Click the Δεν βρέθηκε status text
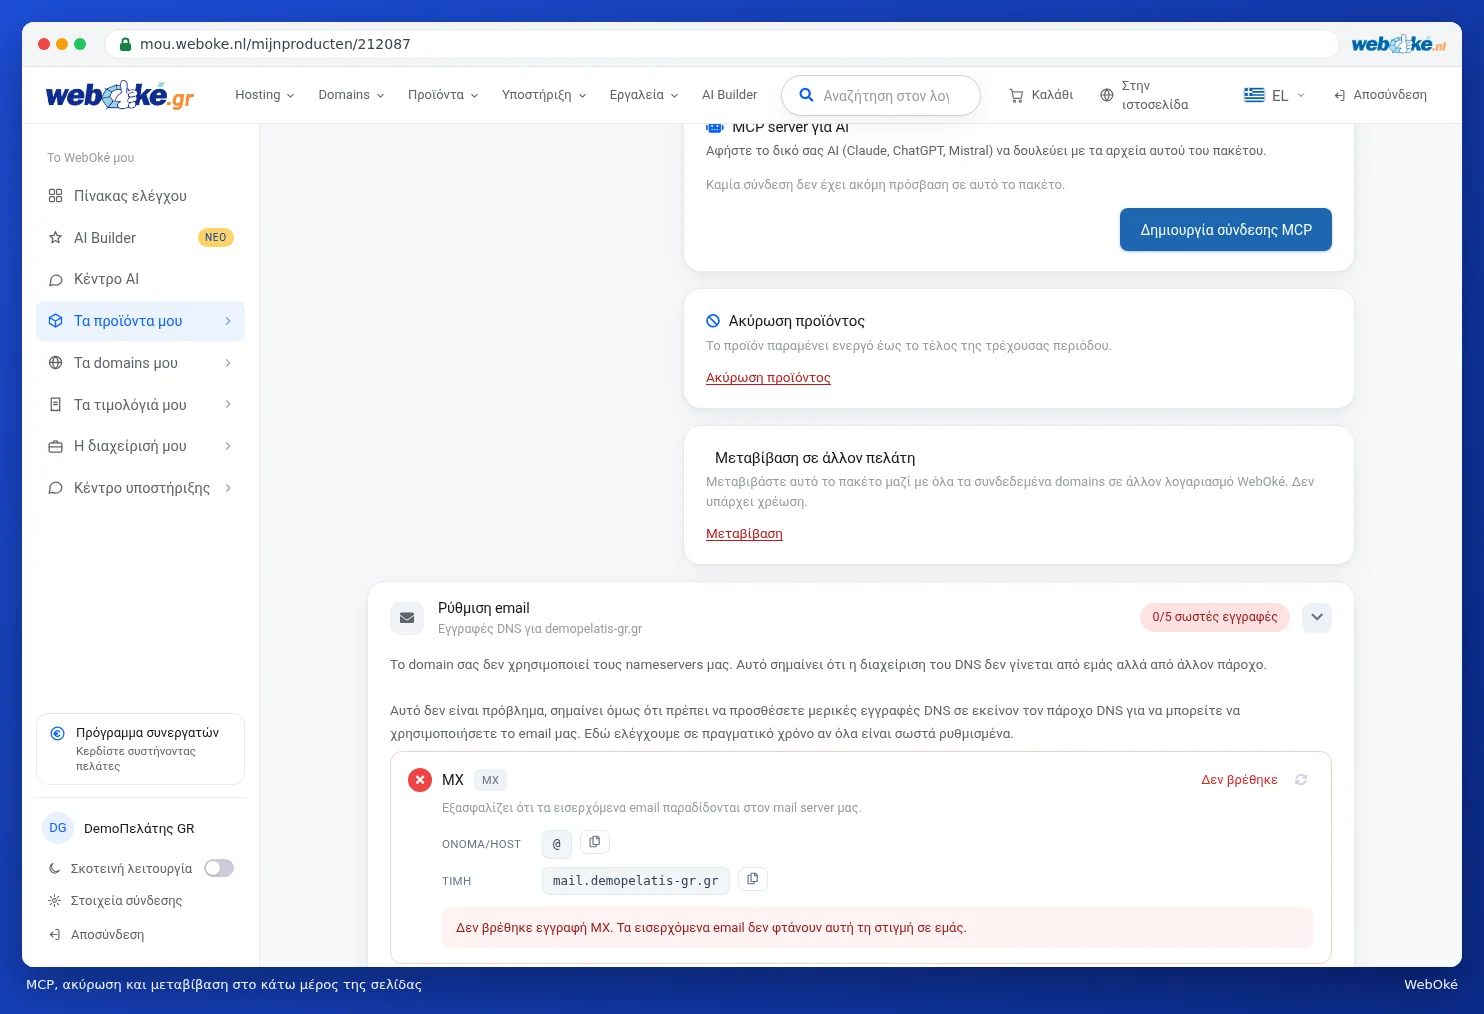The image size is (1484, 1014). coord(1239,780)
